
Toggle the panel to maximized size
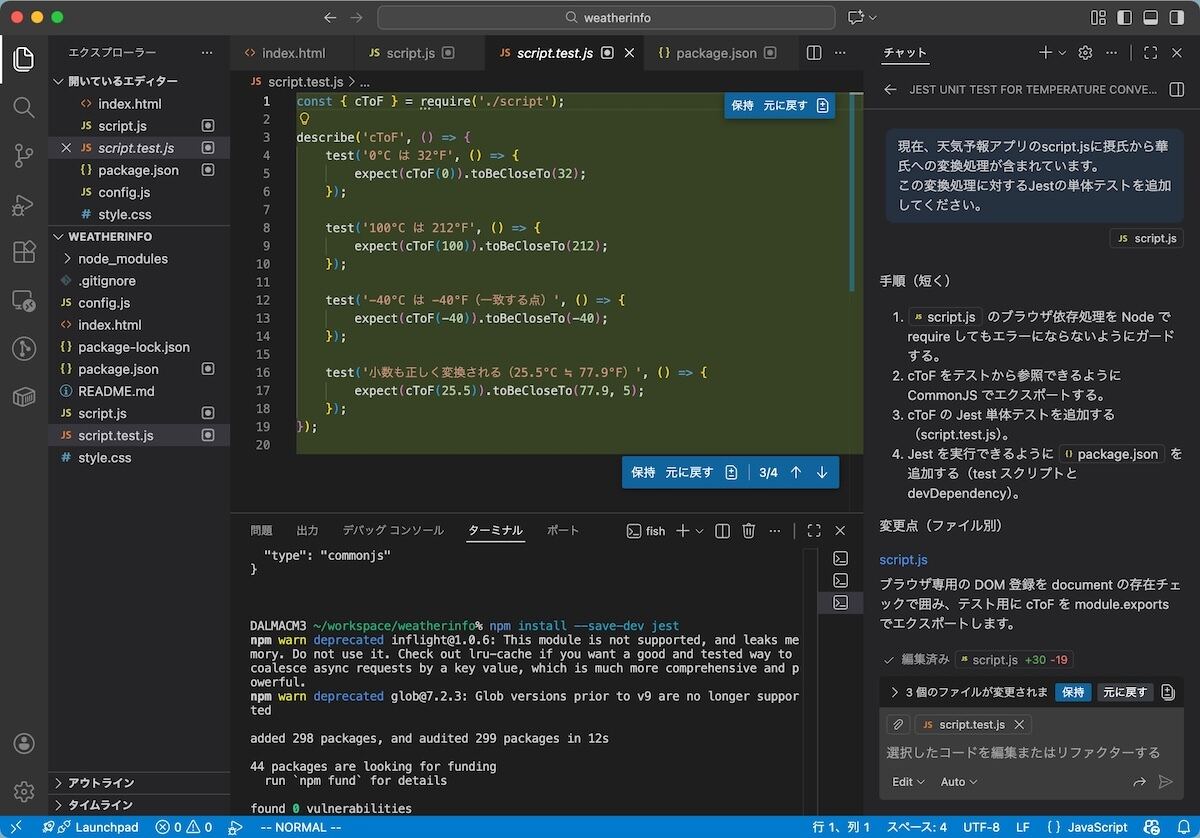813,531
